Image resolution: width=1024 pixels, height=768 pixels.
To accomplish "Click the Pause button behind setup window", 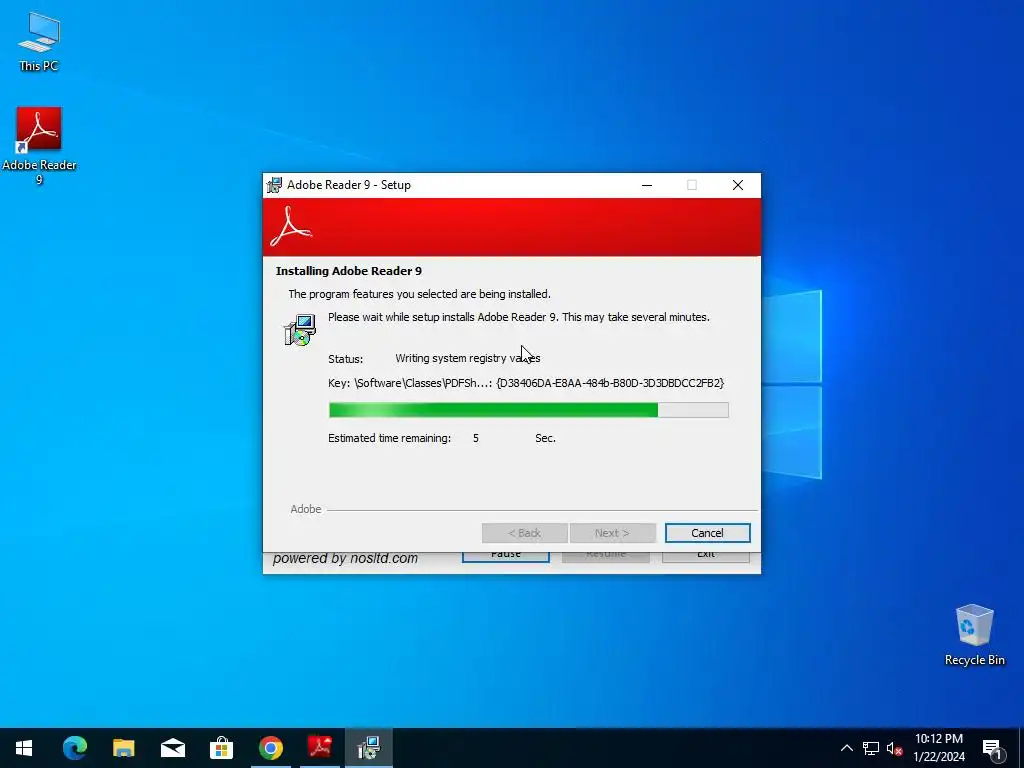I will click(x=505, y=556).
